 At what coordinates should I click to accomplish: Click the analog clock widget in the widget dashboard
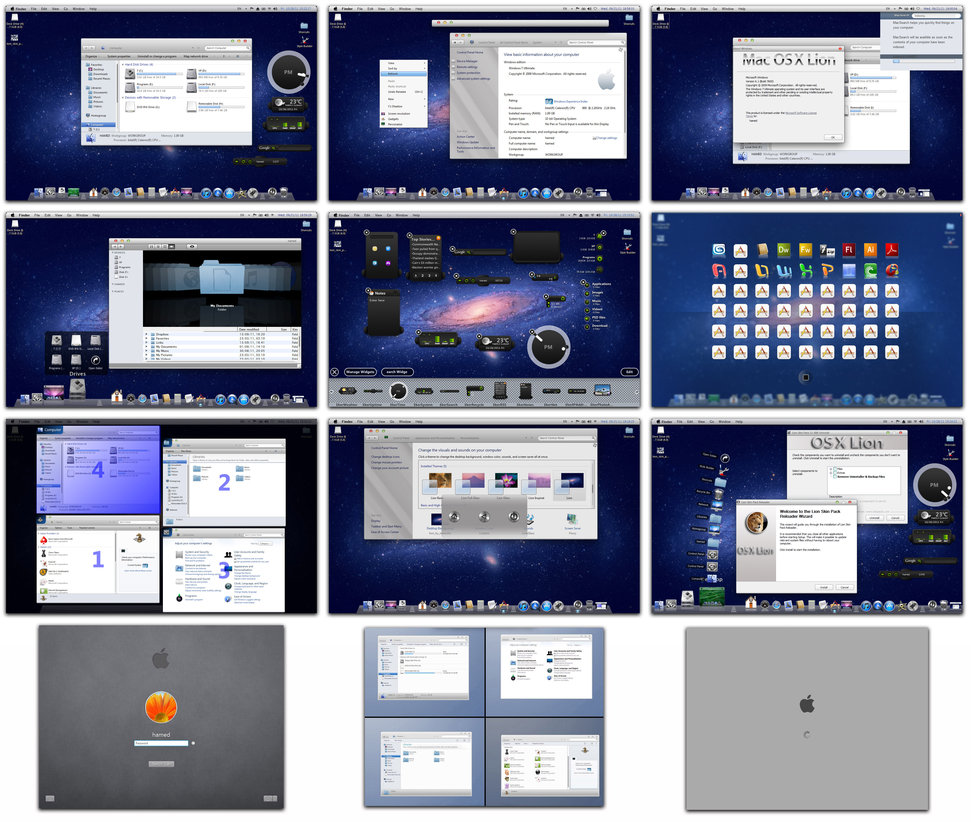(548, 347)
